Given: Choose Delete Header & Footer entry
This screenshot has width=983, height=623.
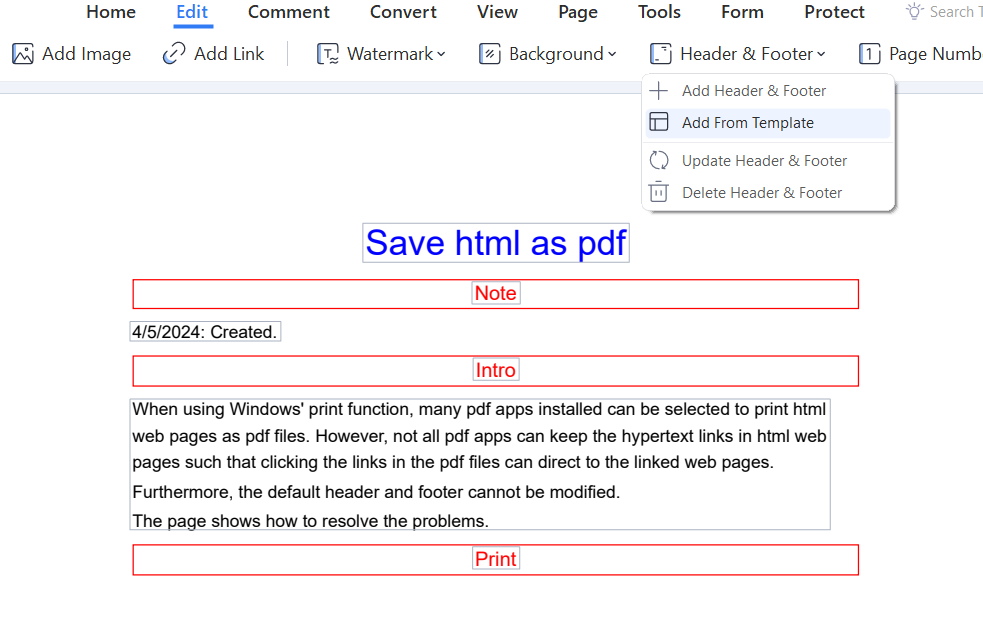Looking at the screenshot, I should pos(768,193).
